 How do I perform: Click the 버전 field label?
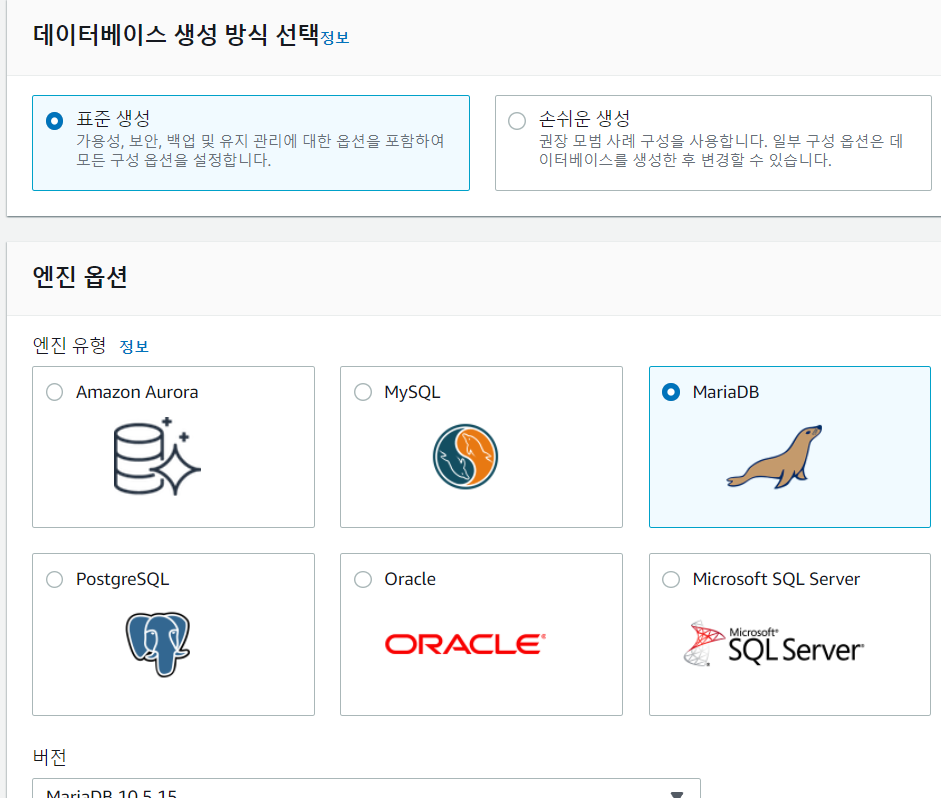[x=49, y=757]
